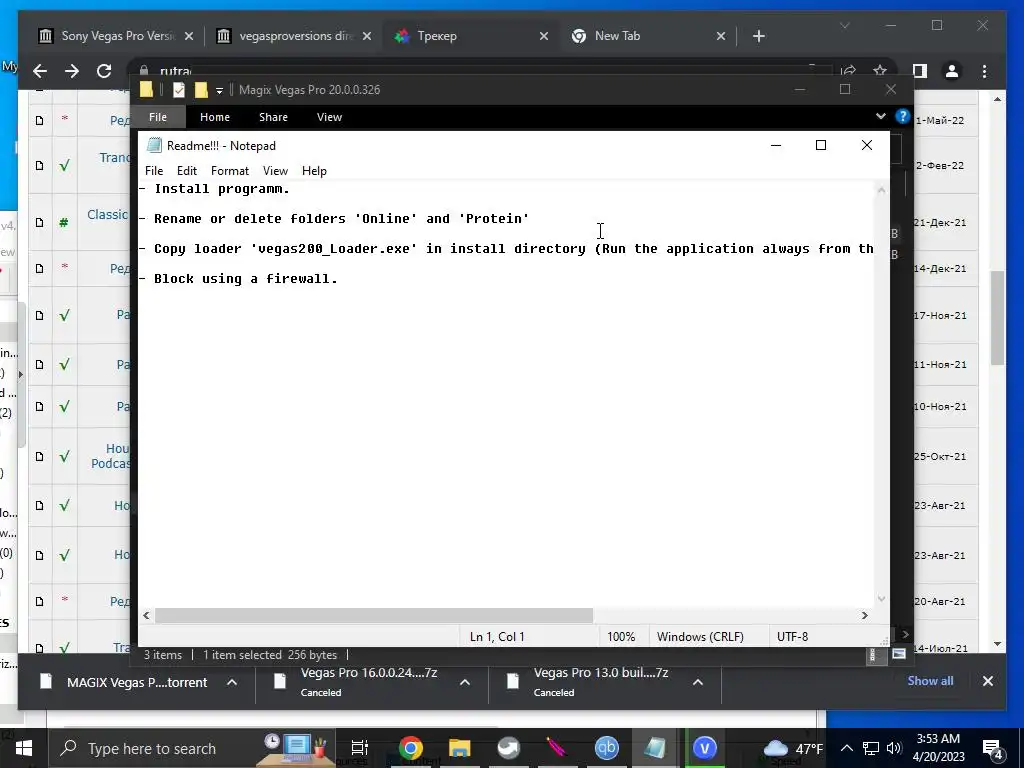Click Notepad horizontal scrollbar thumb
This screenshot has width=1024, height=768.
[x=374, y=615]
